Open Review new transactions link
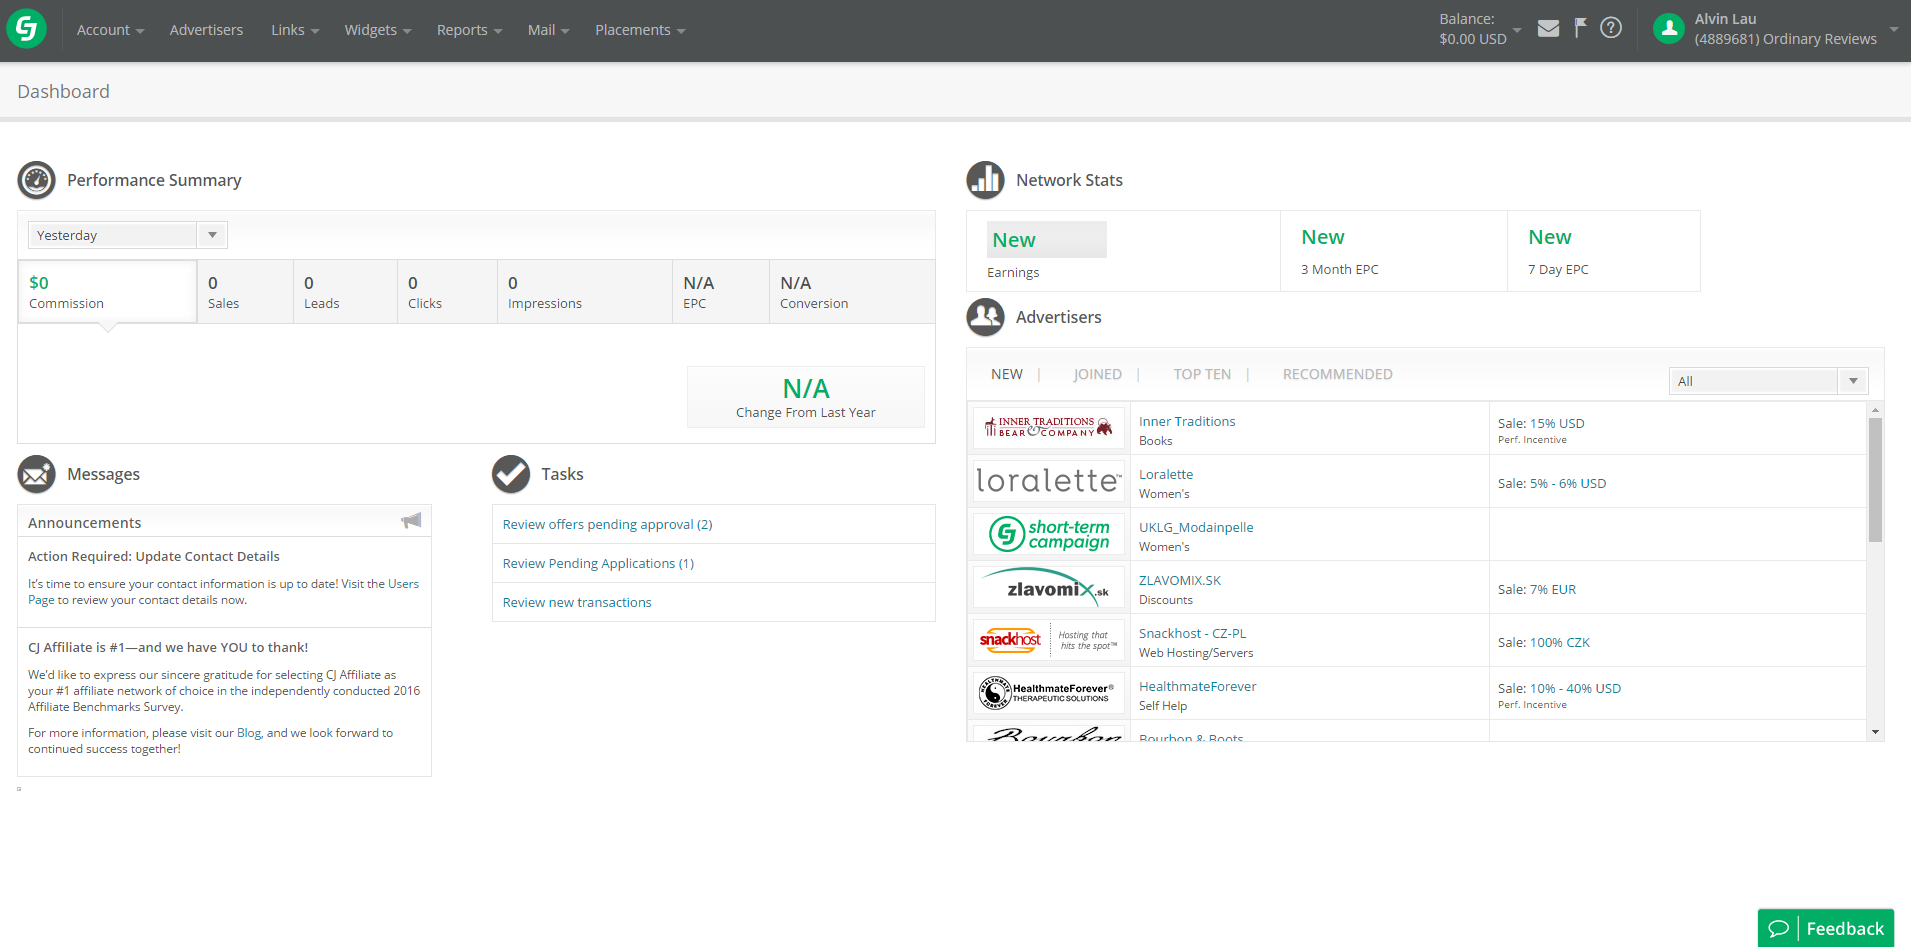The image size is (1917, 947). [577, 602]
